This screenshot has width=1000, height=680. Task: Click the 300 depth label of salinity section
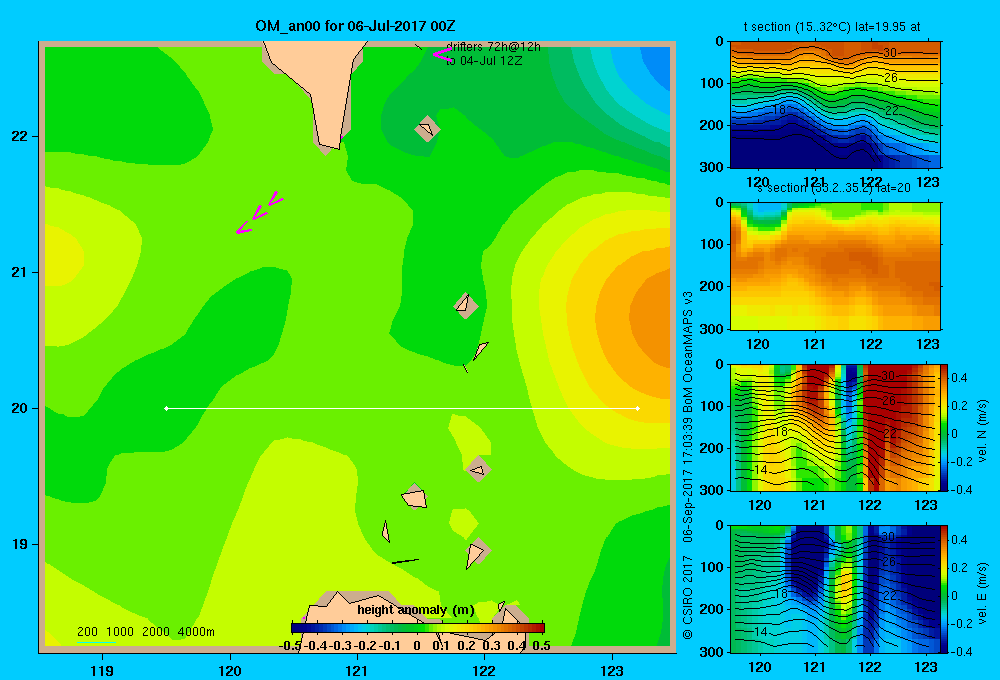pyautogui.click(x=713, y=329)
